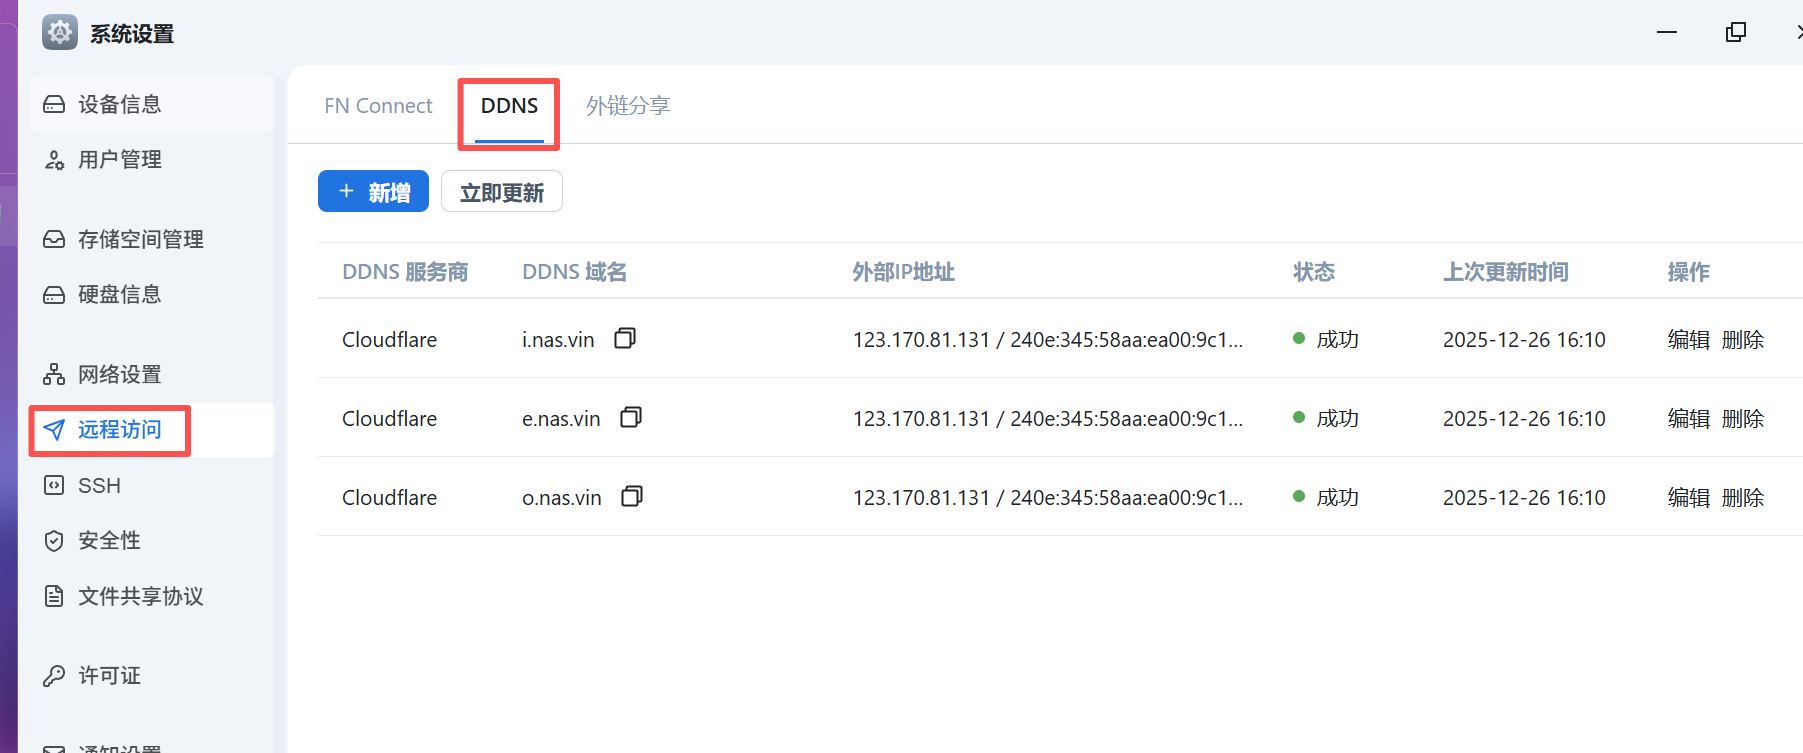Click the e.nas.vin domain text
The width and height of the screenshot is (1803, 753).
561,419
